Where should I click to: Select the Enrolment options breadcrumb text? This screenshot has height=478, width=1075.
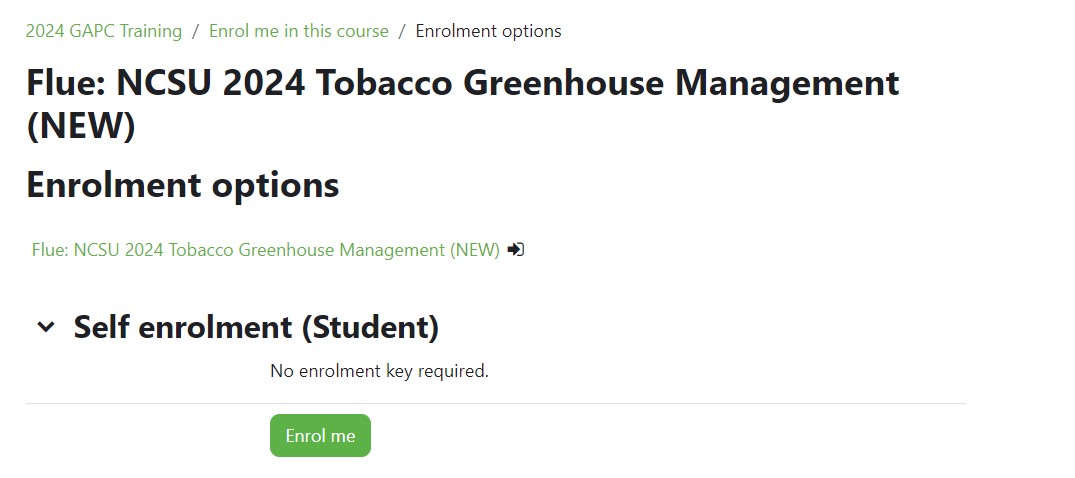tap(488, 31)
